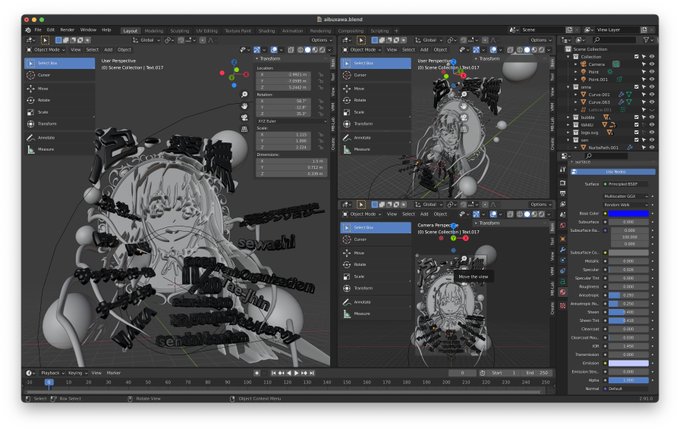680x431 pixels.
Task: Click the Emission color swatch
Action: point(628,363)
